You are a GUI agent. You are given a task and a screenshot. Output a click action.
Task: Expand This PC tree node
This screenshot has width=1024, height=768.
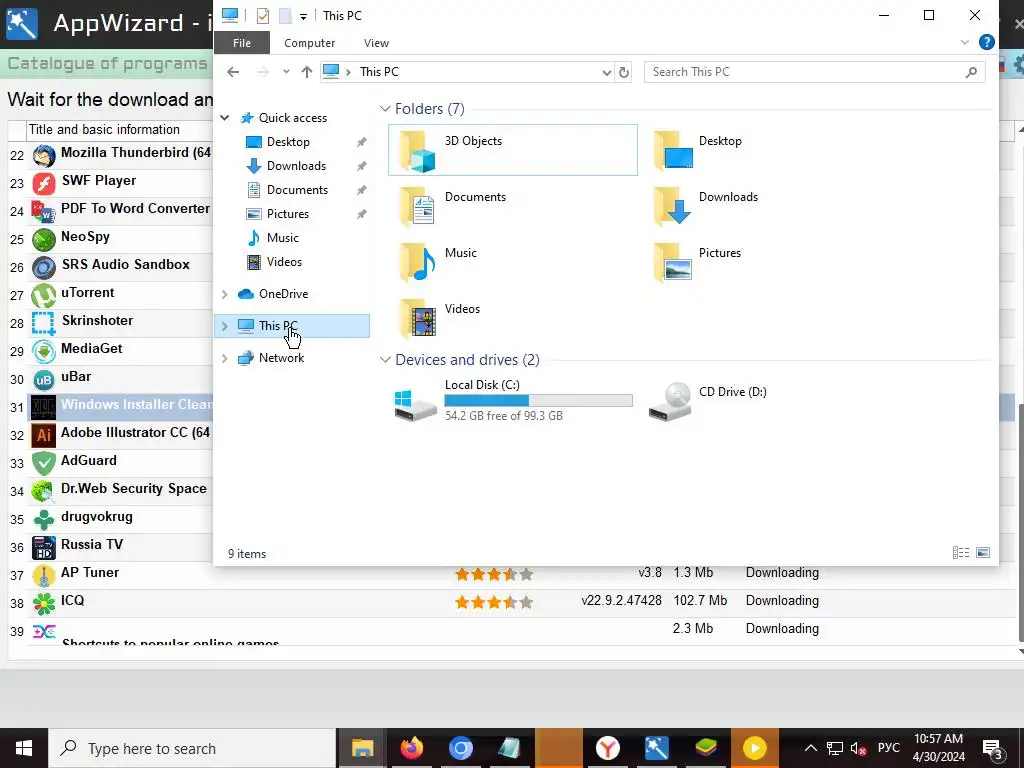(225, 326)
